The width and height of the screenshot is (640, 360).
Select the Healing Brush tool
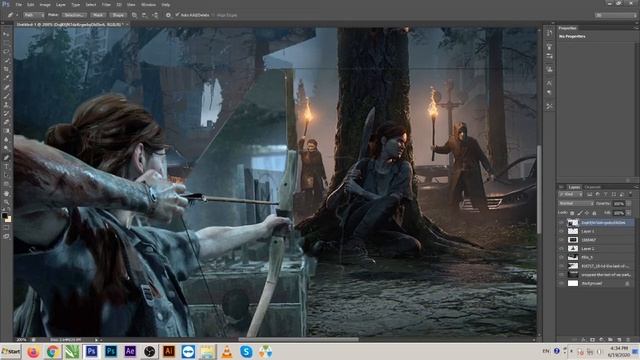6,87
